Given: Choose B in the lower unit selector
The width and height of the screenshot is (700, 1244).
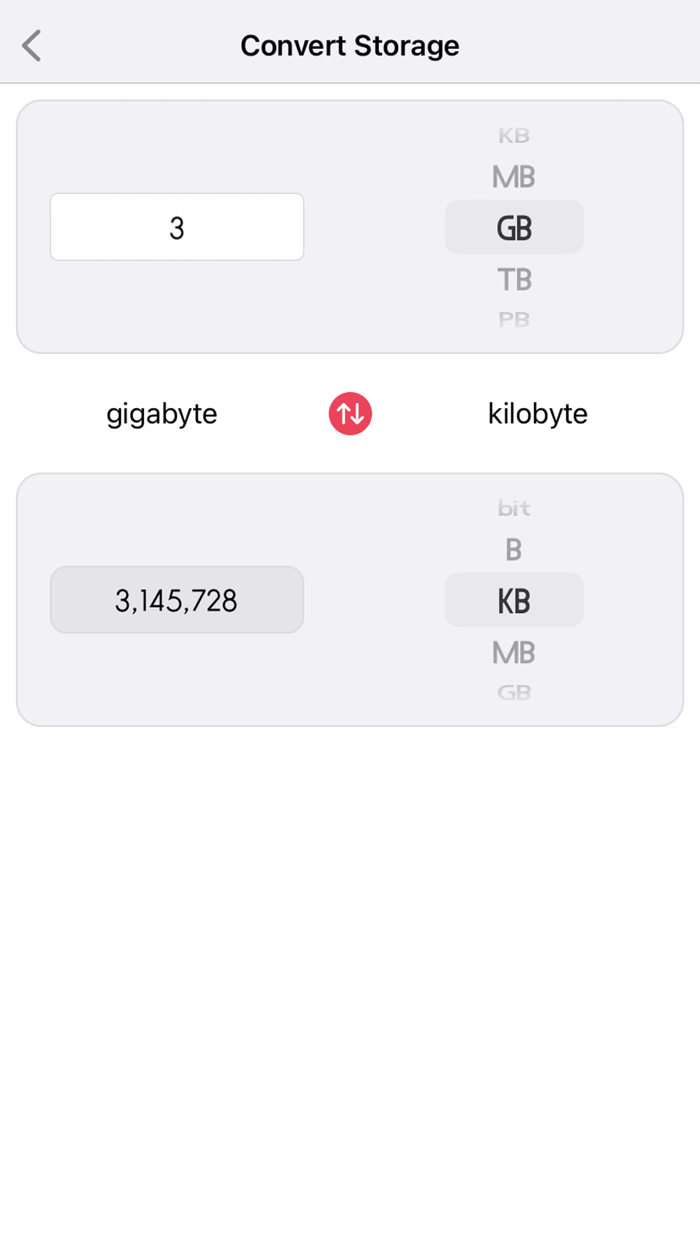Looking at the screenshot, I should [514, 548].
